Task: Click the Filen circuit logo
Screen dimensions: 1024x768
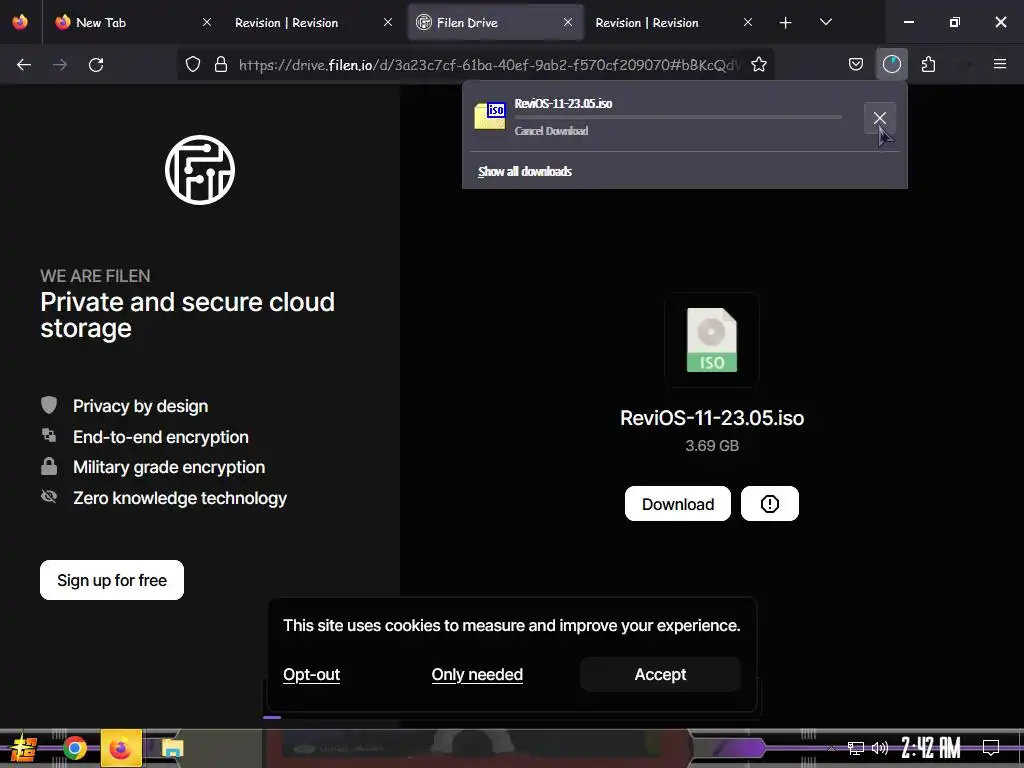Action: (200, 170)
